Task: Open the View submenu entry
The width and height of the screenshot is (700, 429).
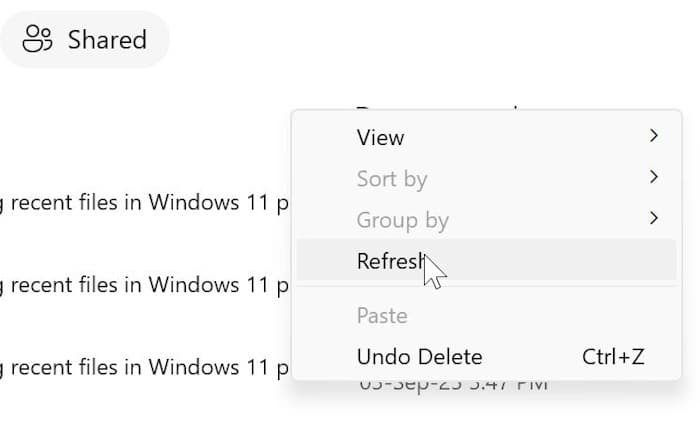Action: coord(380,138)
